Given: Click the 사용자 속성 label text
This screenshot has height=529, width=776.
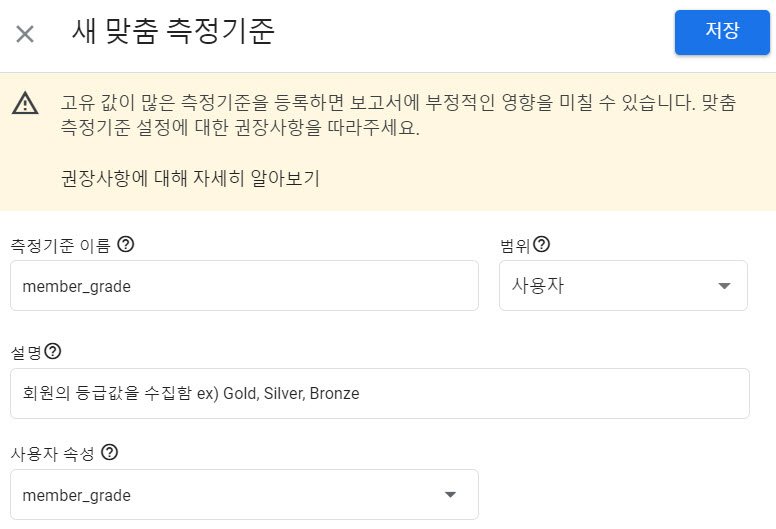Looking at the screenshot, I should [52, 453].
